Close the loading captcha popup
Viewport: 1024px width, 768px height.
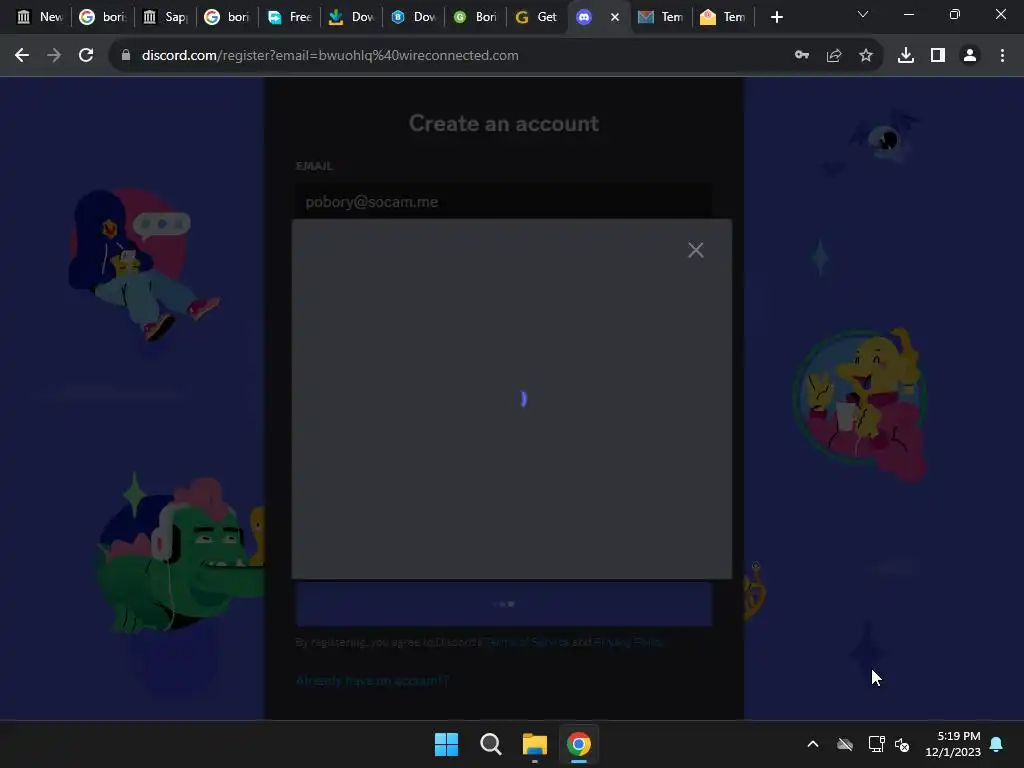tap(696, 250)
